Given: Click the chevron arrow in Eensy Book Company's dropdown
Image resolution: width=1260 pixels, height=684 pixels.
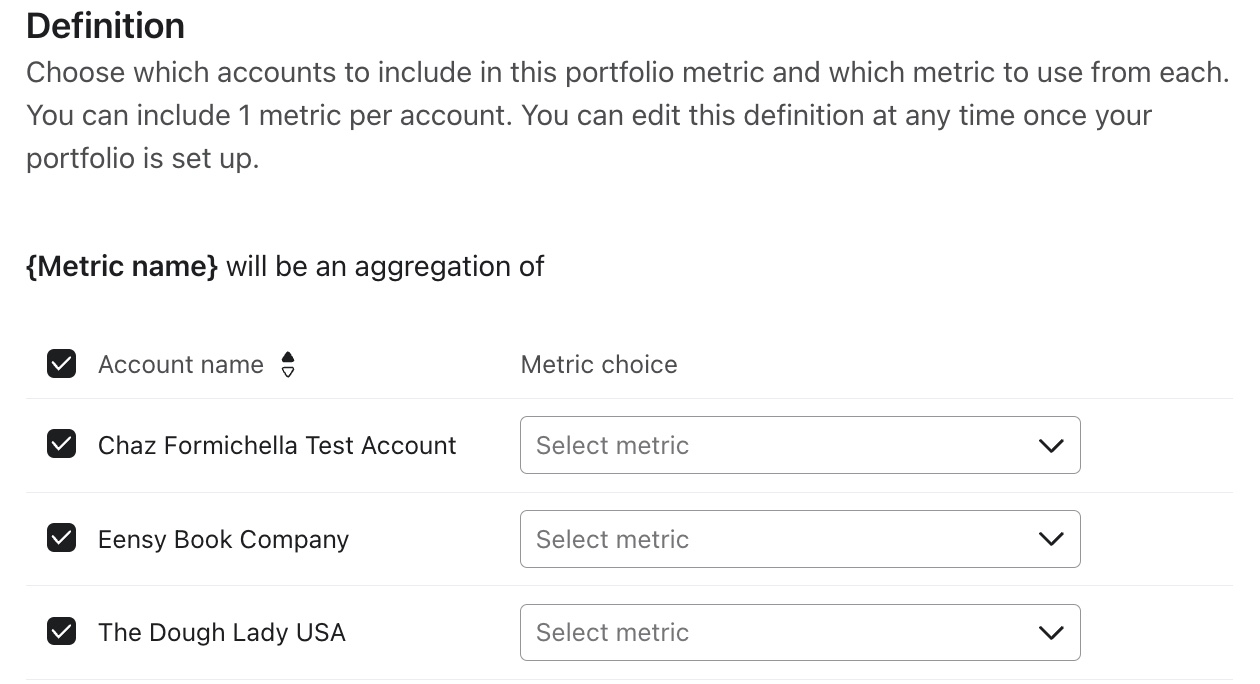Looking at the screenshot, I should 1051,540.
